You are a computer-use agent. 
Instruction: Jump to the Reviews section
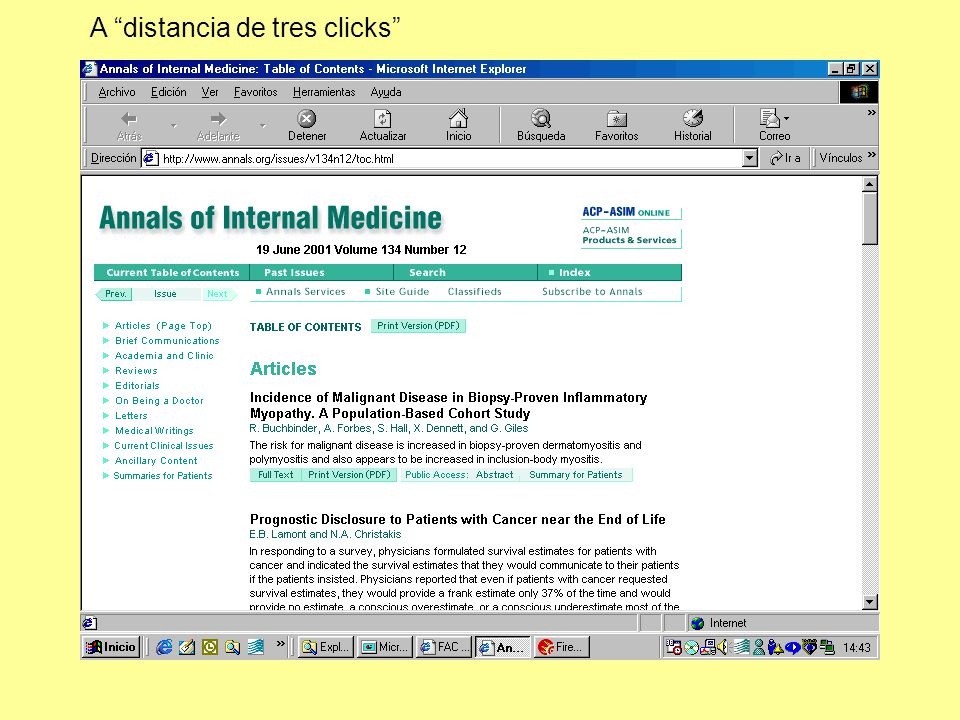click(137, 370)
